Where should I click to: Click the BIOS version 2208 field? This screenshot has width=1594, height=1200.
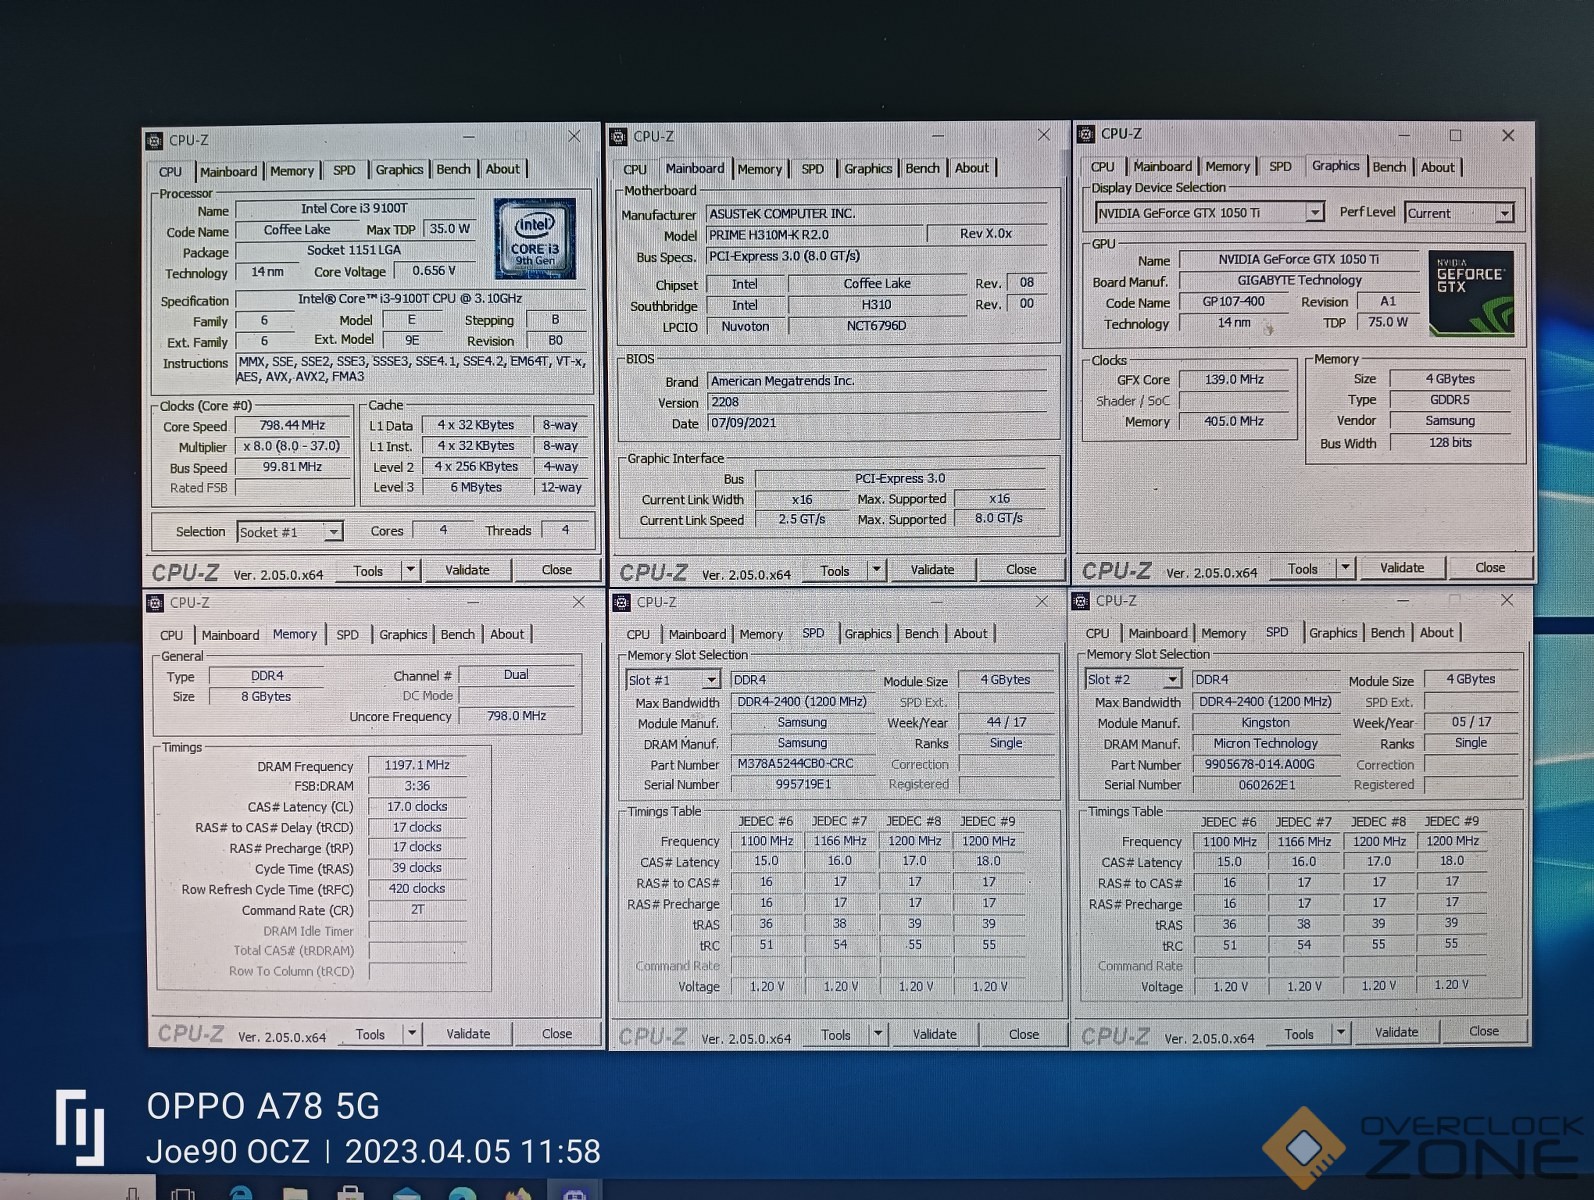pyautogui.click(x=876, y=402)
